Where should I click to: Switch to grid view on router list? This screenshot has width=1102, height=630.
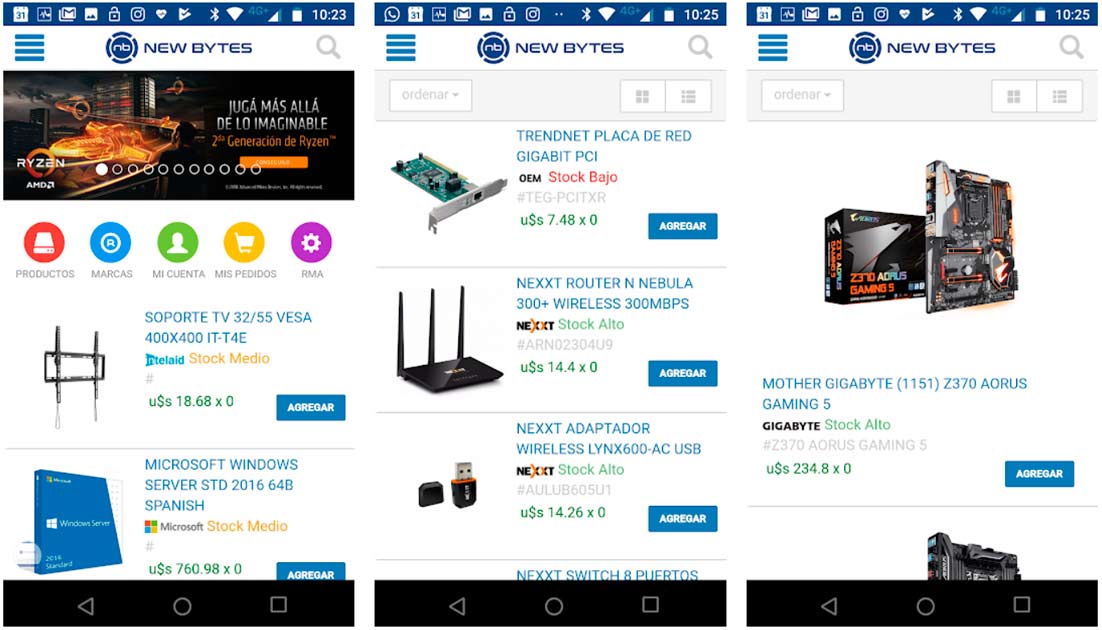(x=642, y=96)
